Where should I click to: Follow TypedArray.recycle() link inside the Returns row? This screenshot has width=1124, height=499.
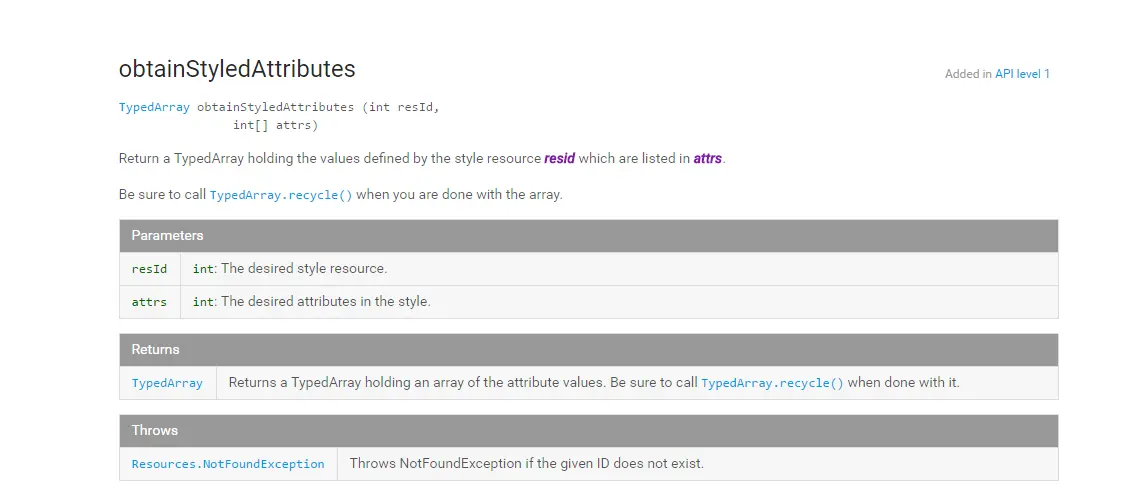tap(772, 383)
